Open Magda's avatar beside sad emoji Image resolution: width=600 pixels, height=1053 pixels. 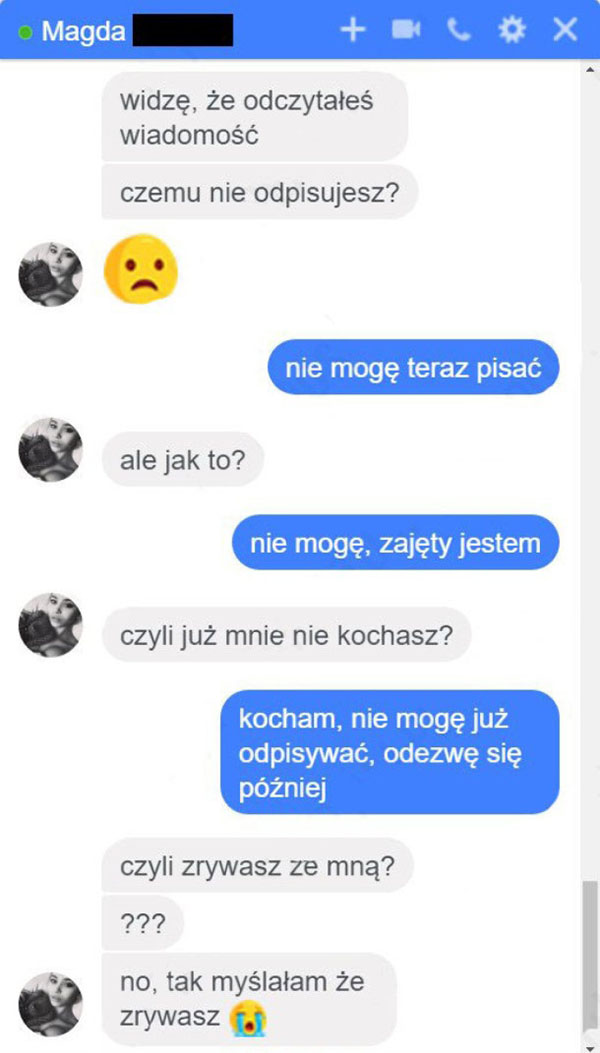click(x=50, y=274)
